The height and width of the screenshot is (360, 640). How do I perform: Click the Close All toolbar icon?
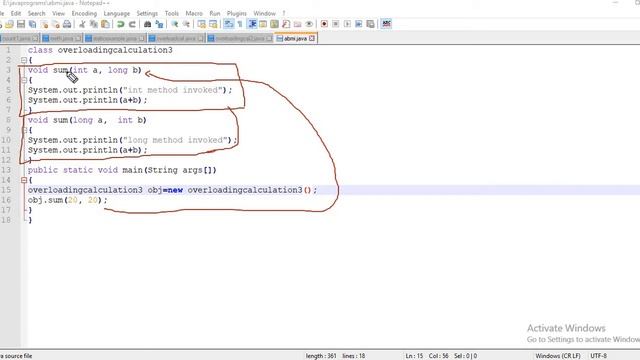coord(56,24)
